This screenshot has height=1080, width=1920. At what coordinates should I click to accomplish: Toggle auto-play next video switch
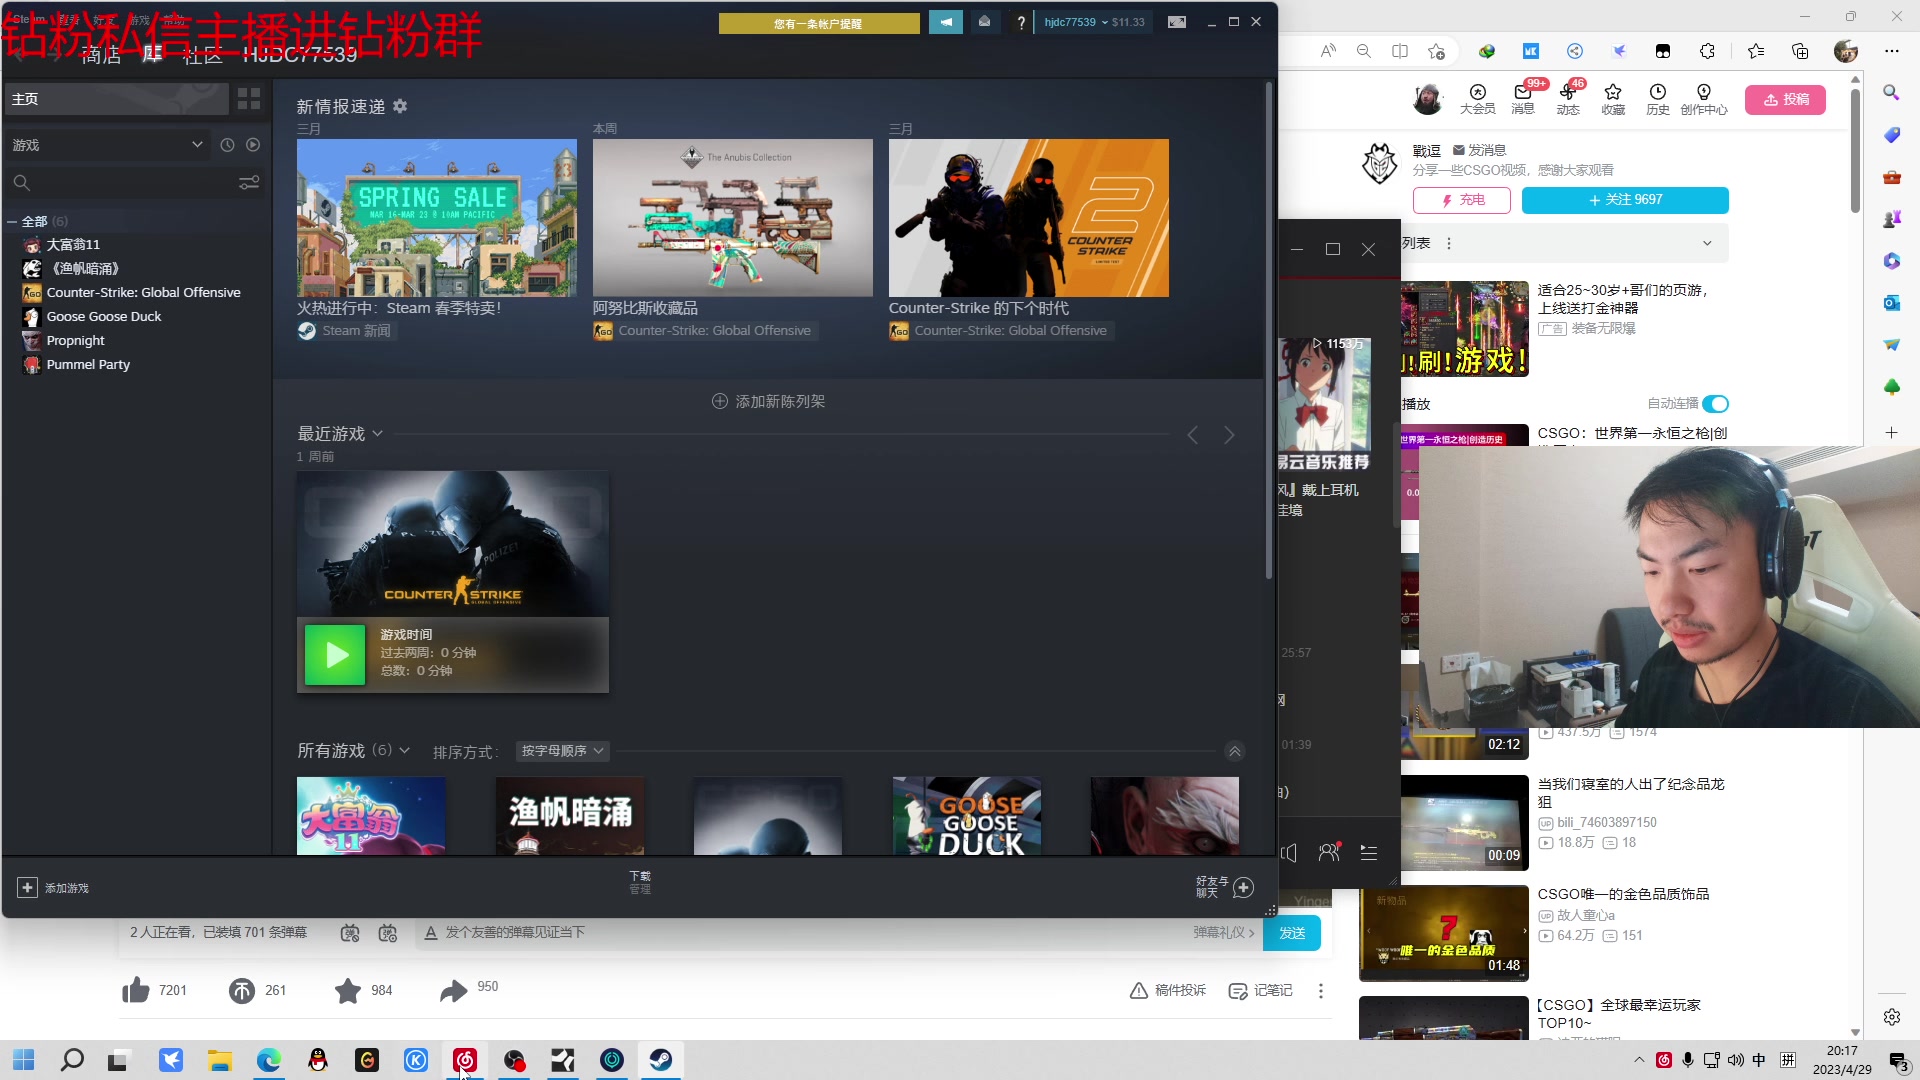[x=1715, y=404]
